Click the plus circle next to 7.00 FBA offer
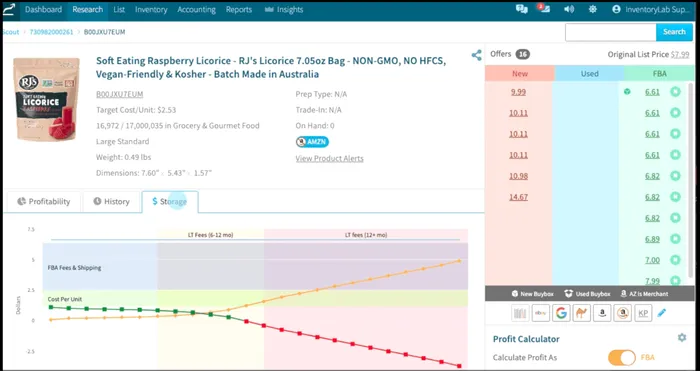This screenshot has height=371, width=700. pyautogui.click(x=675, y=260)
